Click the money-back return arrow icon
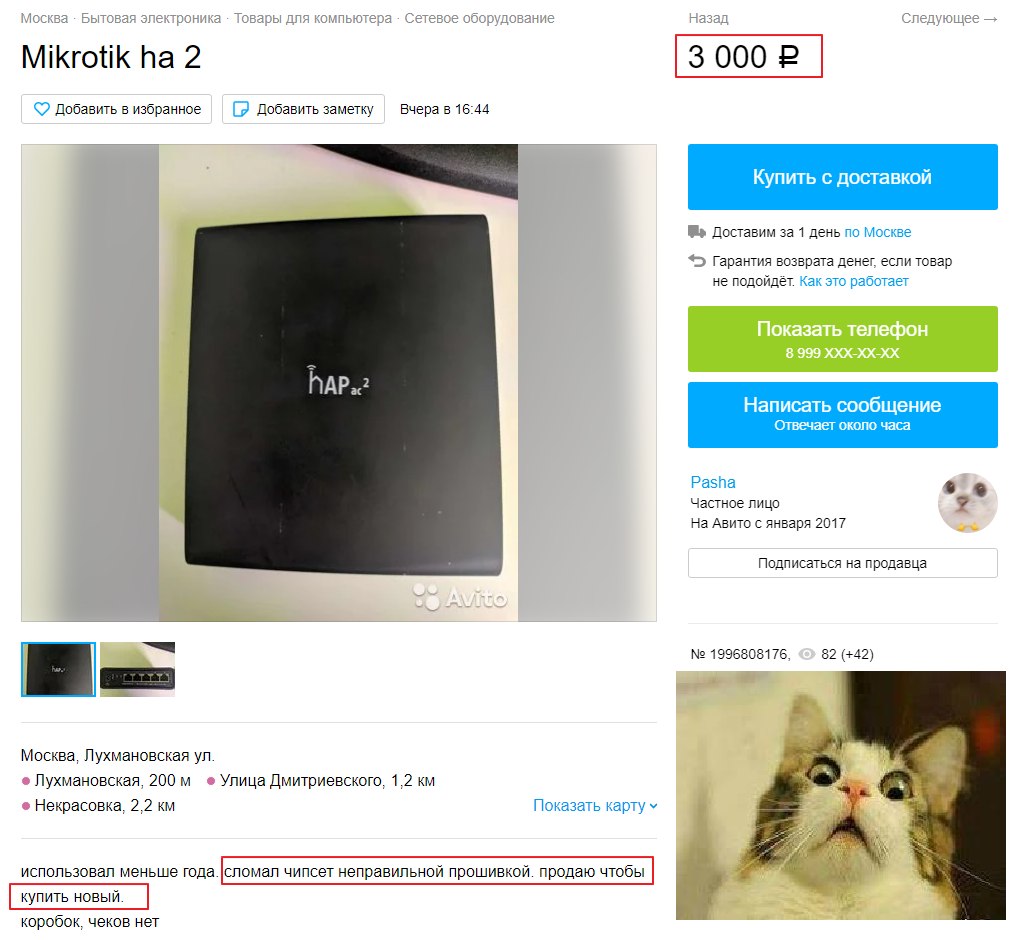 [x=697, y=261]
